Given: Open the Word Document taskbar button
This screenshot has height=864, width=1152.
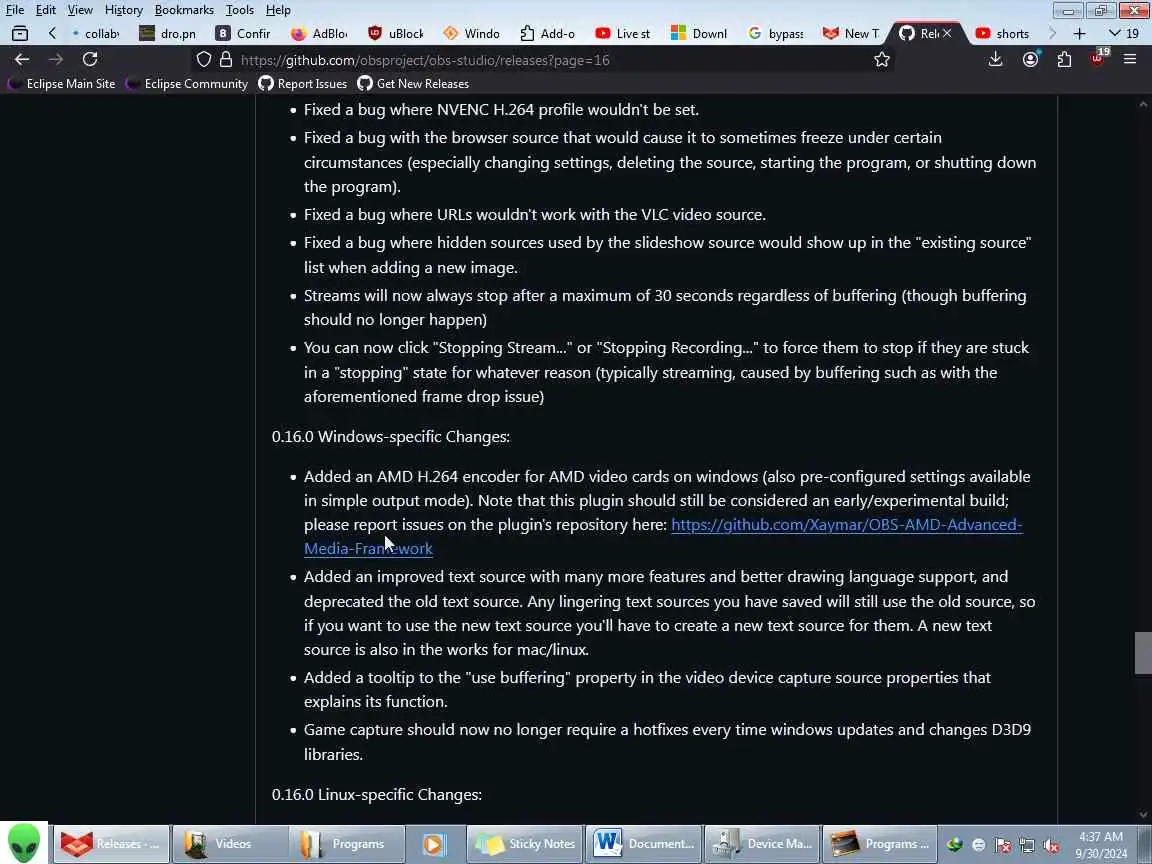Looking at the screenshot, I should (x=644, y=844).
